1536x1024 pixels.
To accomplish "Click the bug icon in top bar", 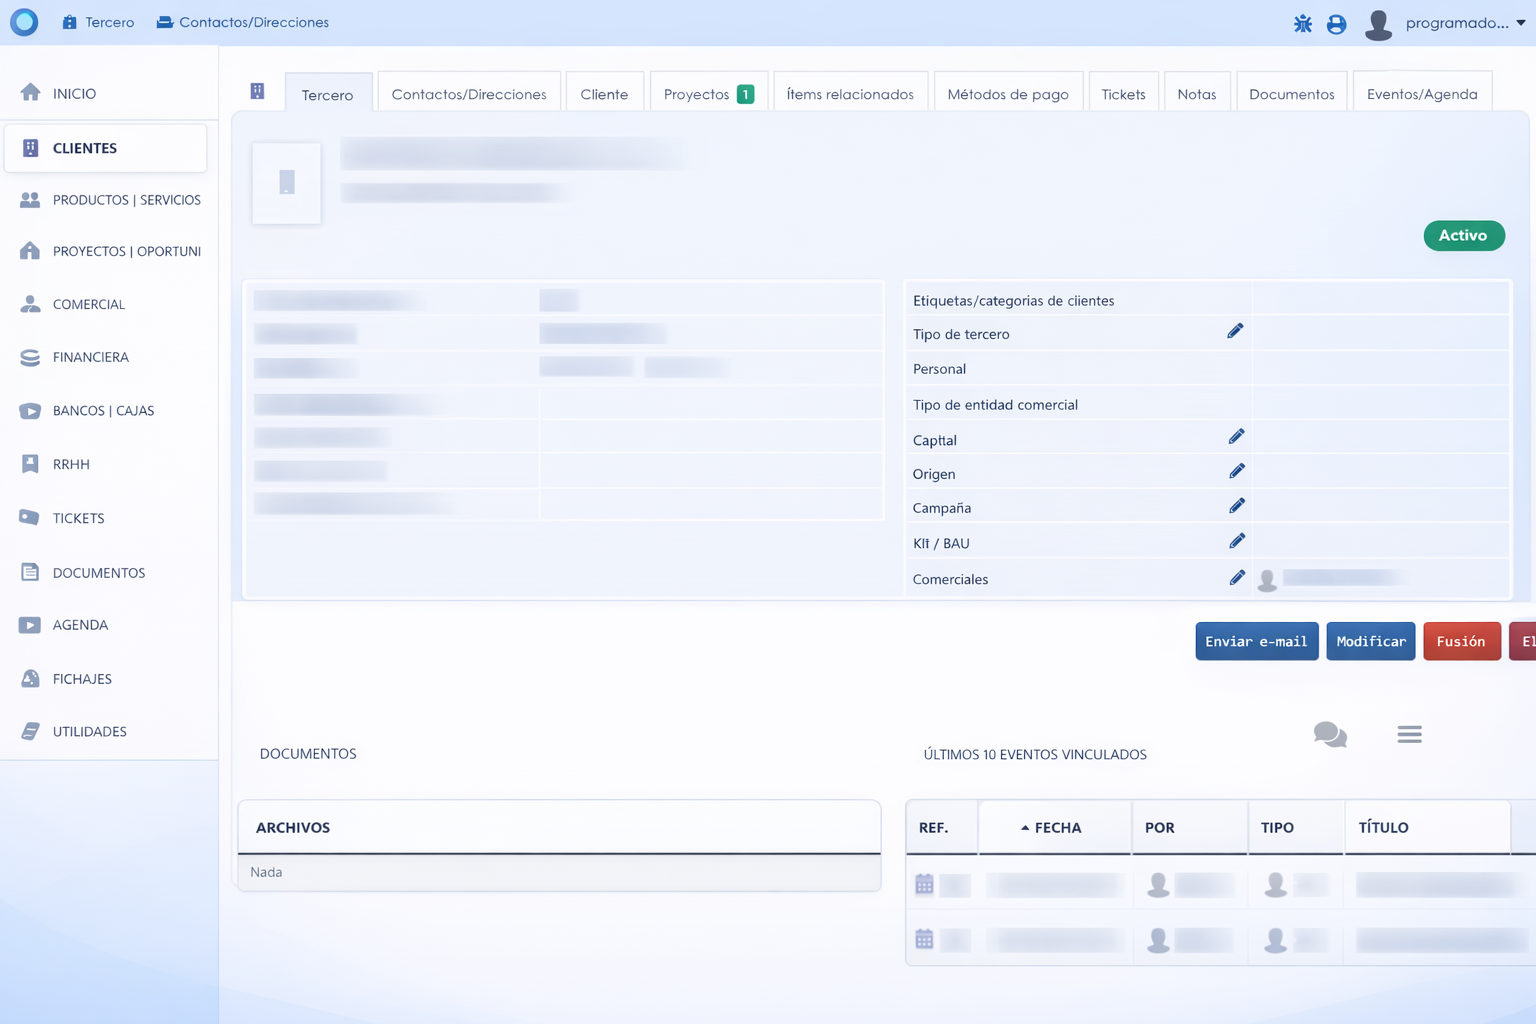I will coord(1302,23).
